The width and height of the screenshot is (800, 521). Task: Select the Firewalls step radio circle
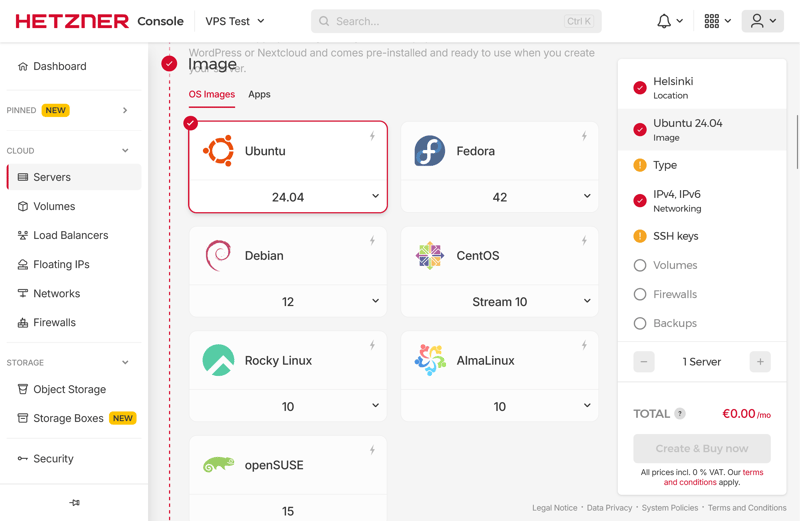pos(640,295)
